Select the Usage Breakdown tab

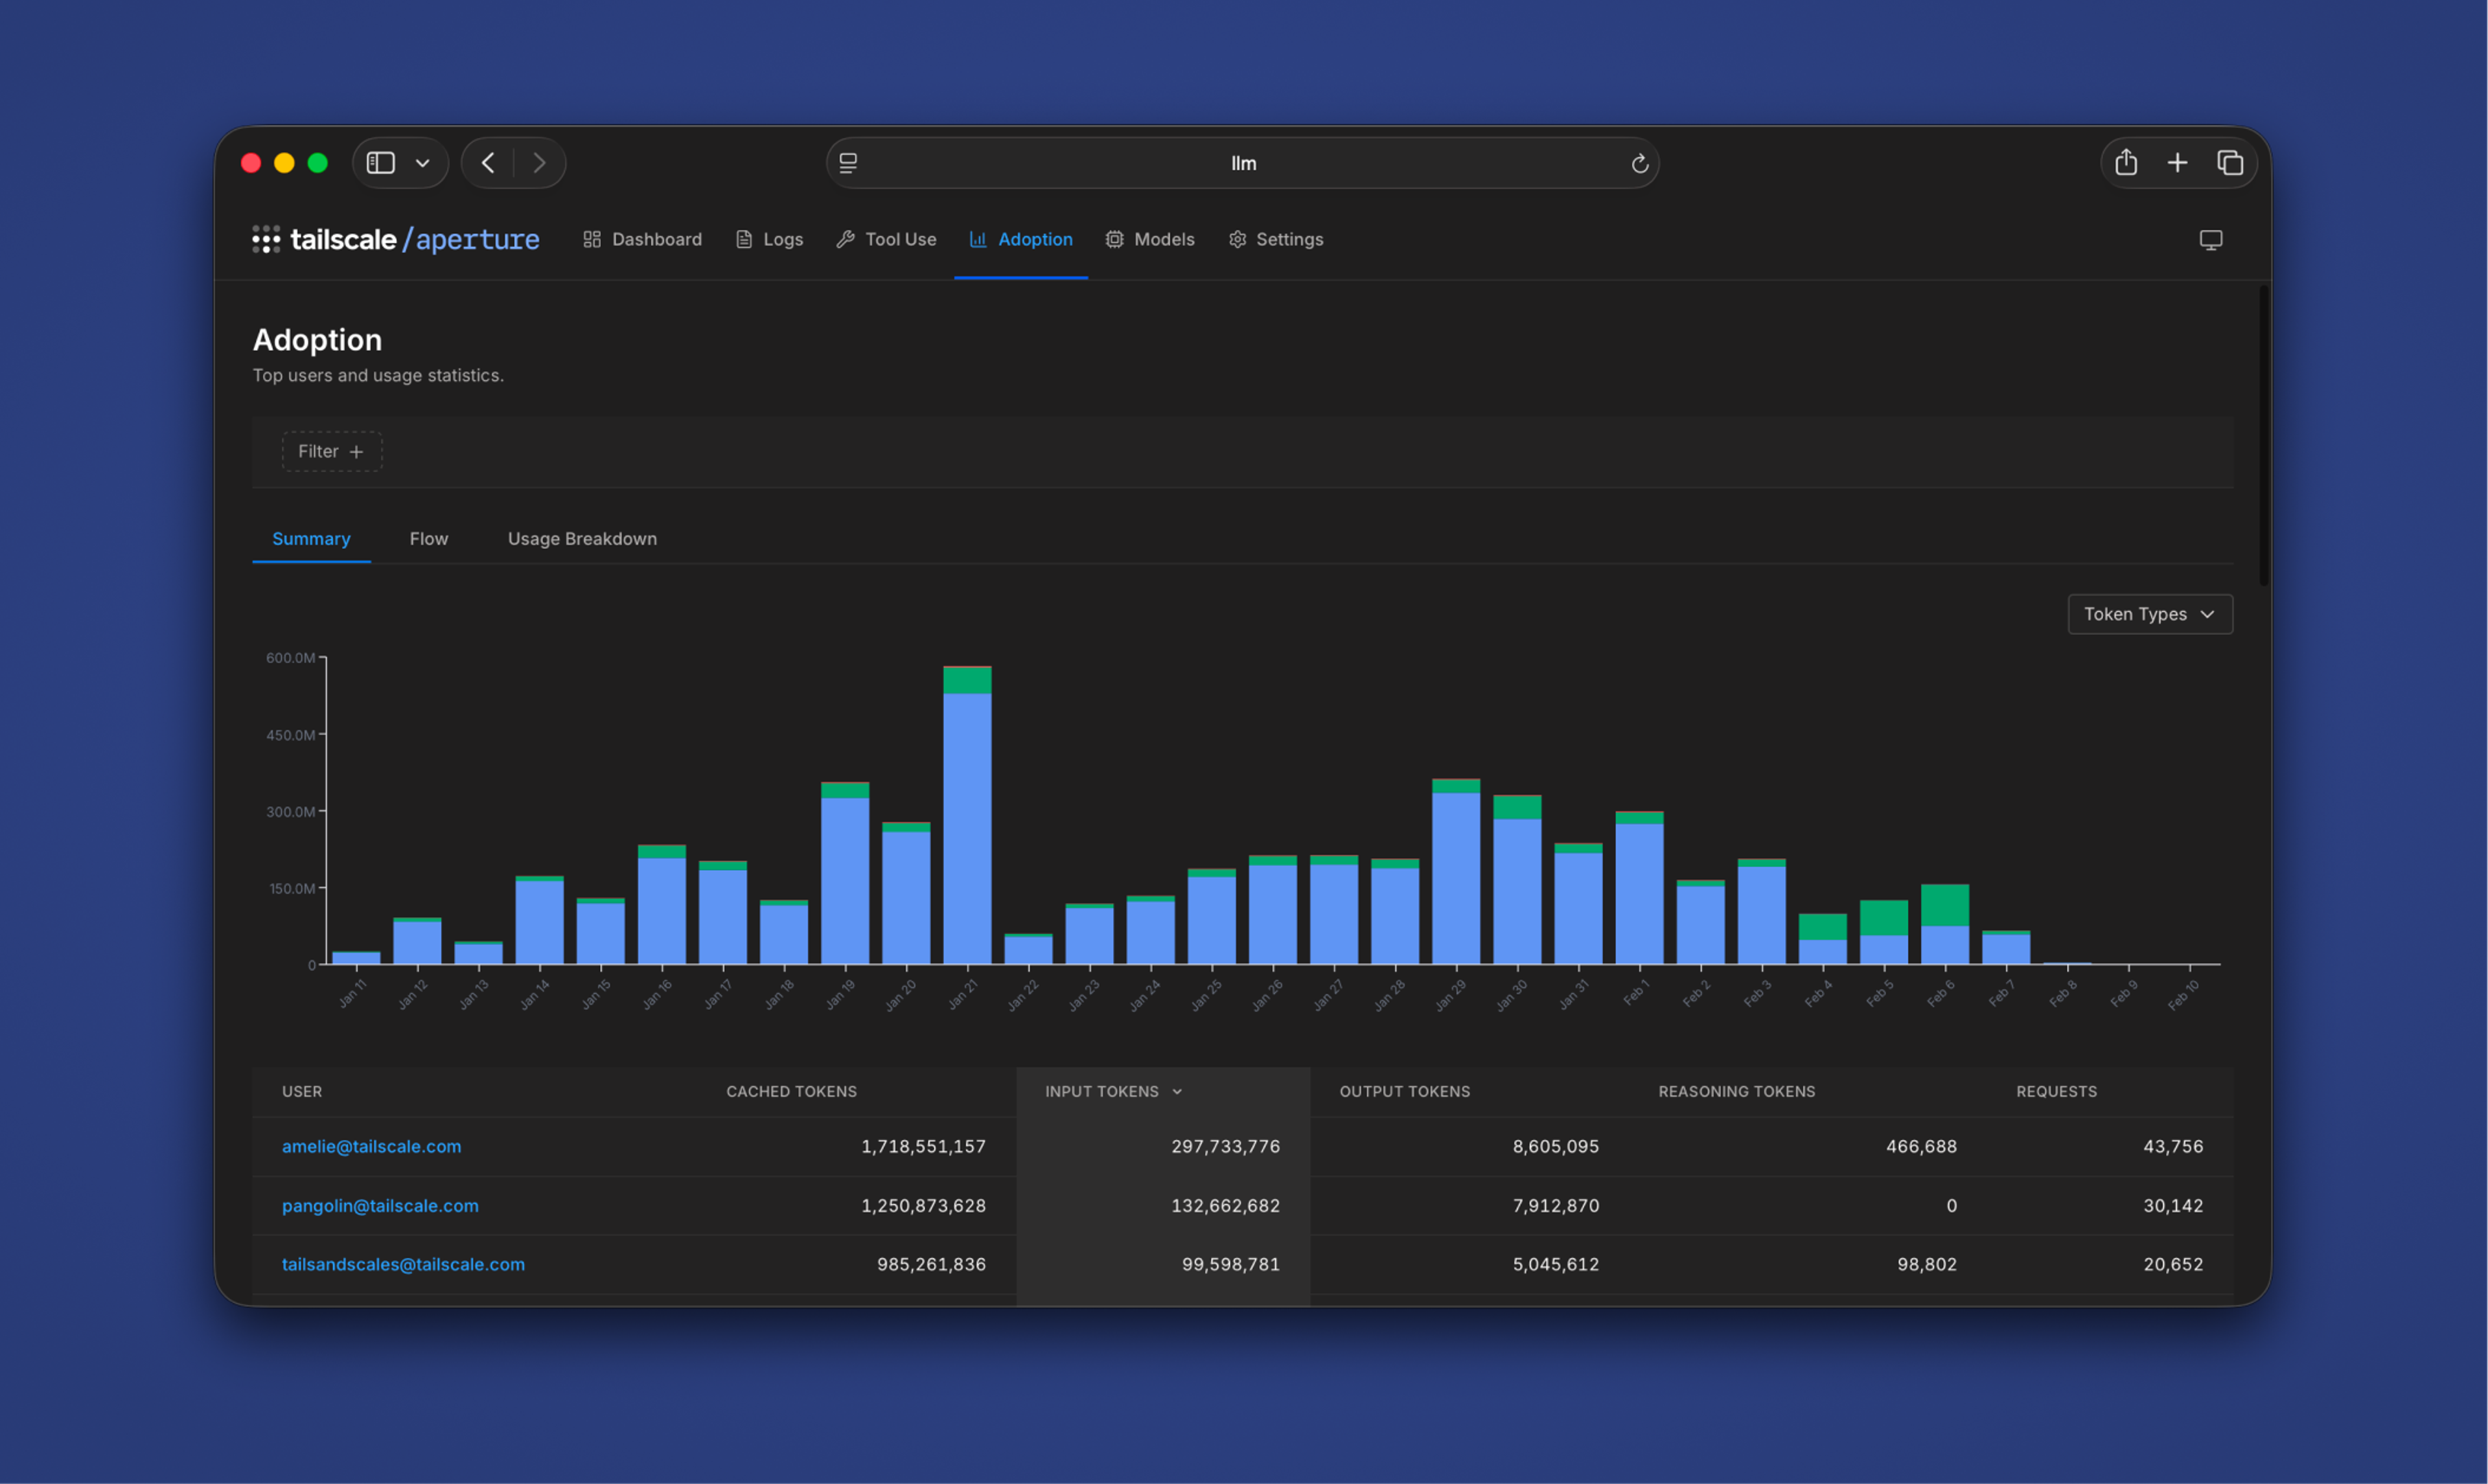tap(582, 539)
